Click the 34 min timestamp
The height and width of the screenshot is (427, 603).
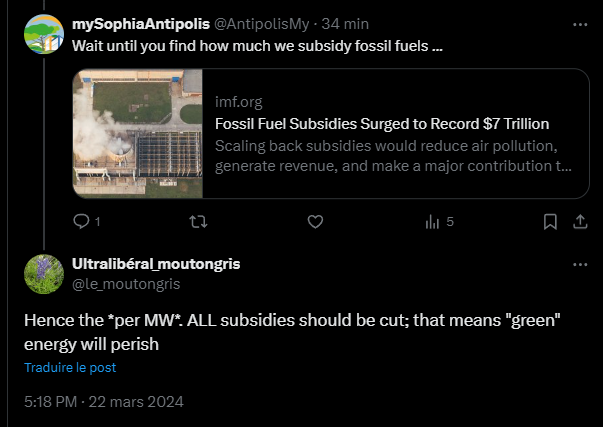click(x=345, y=24)
